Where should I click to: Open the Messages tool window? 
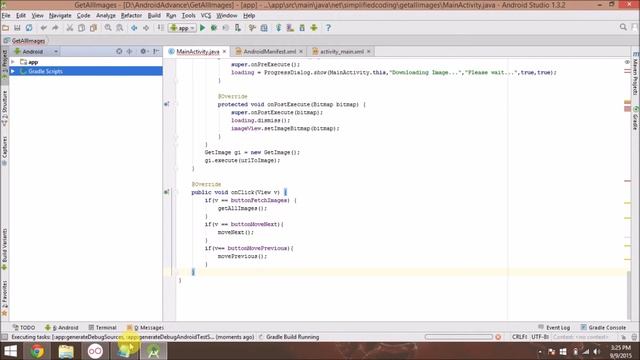145,327
